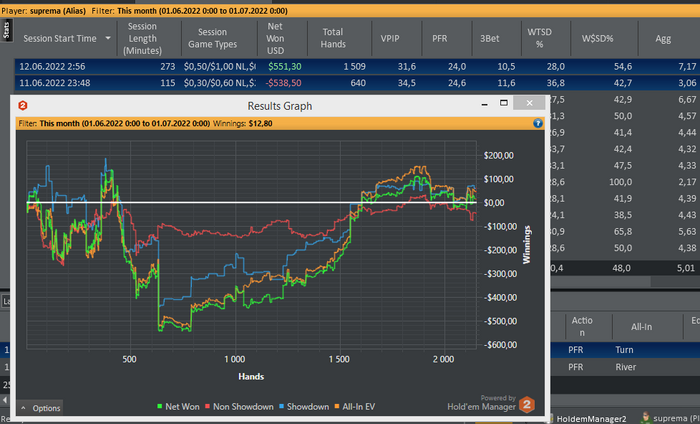700x424 pixels.
Task: Toggle Showdown blue legend swatch
Action: (x=281, y=407)
